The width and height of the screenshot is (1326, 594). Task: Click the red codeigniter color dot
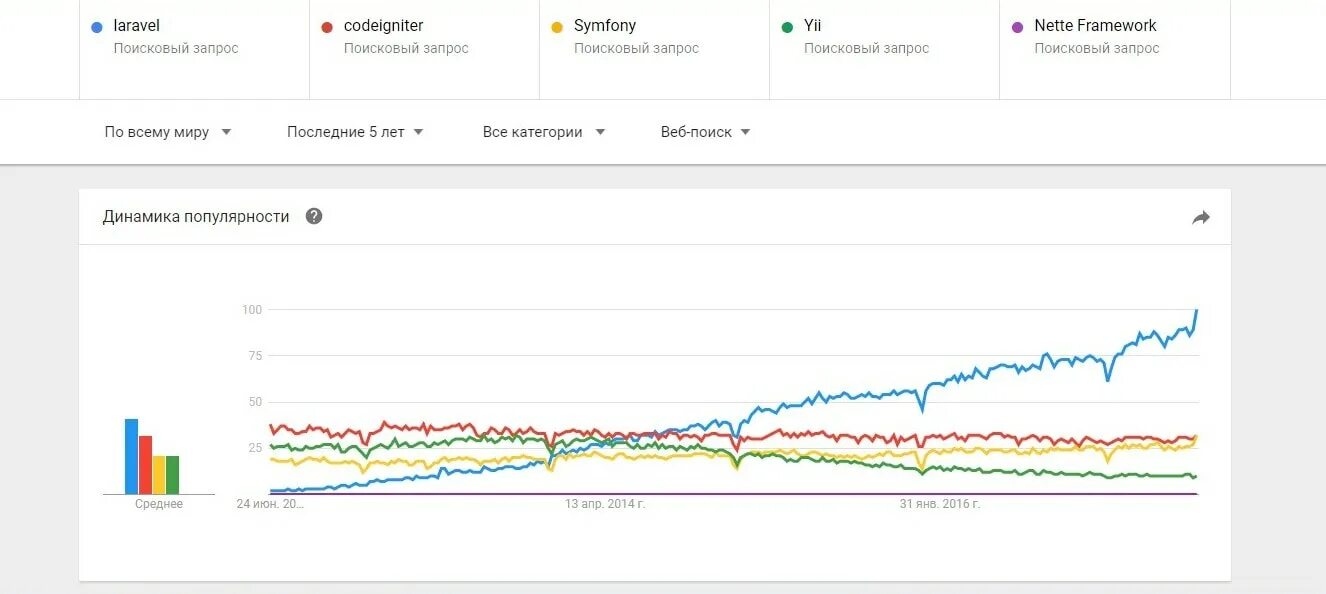tap(326, 27)
